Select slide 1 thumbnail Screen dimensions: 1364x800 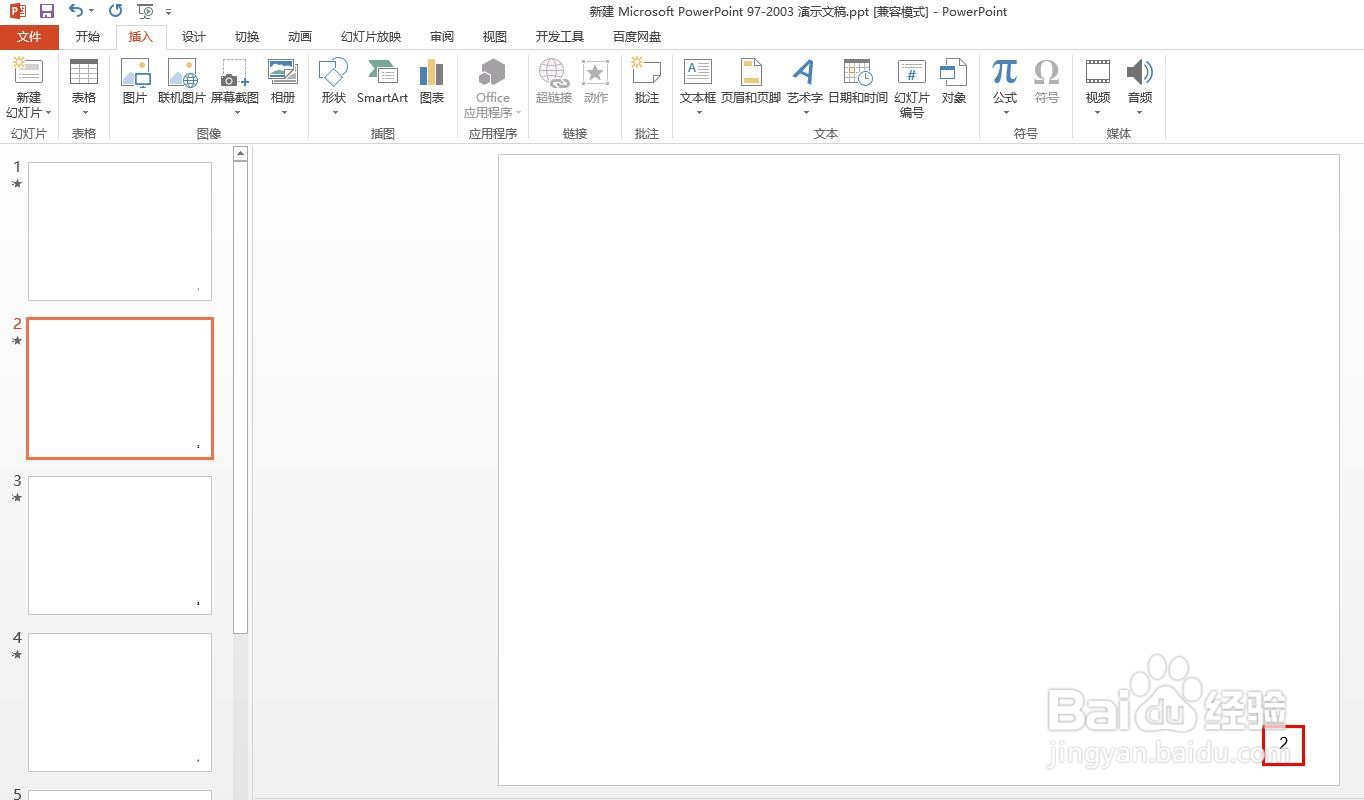tap(120, 231)
